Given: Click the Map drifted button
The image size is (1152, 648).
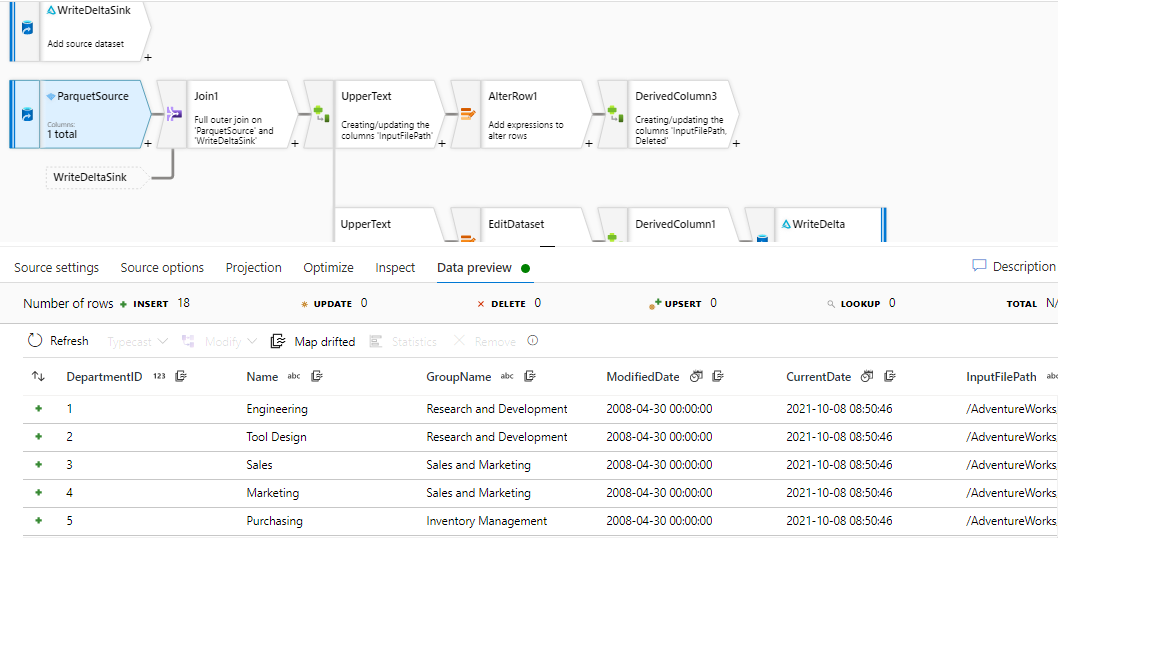Looking at the screenshot, I should click(313, 342).
